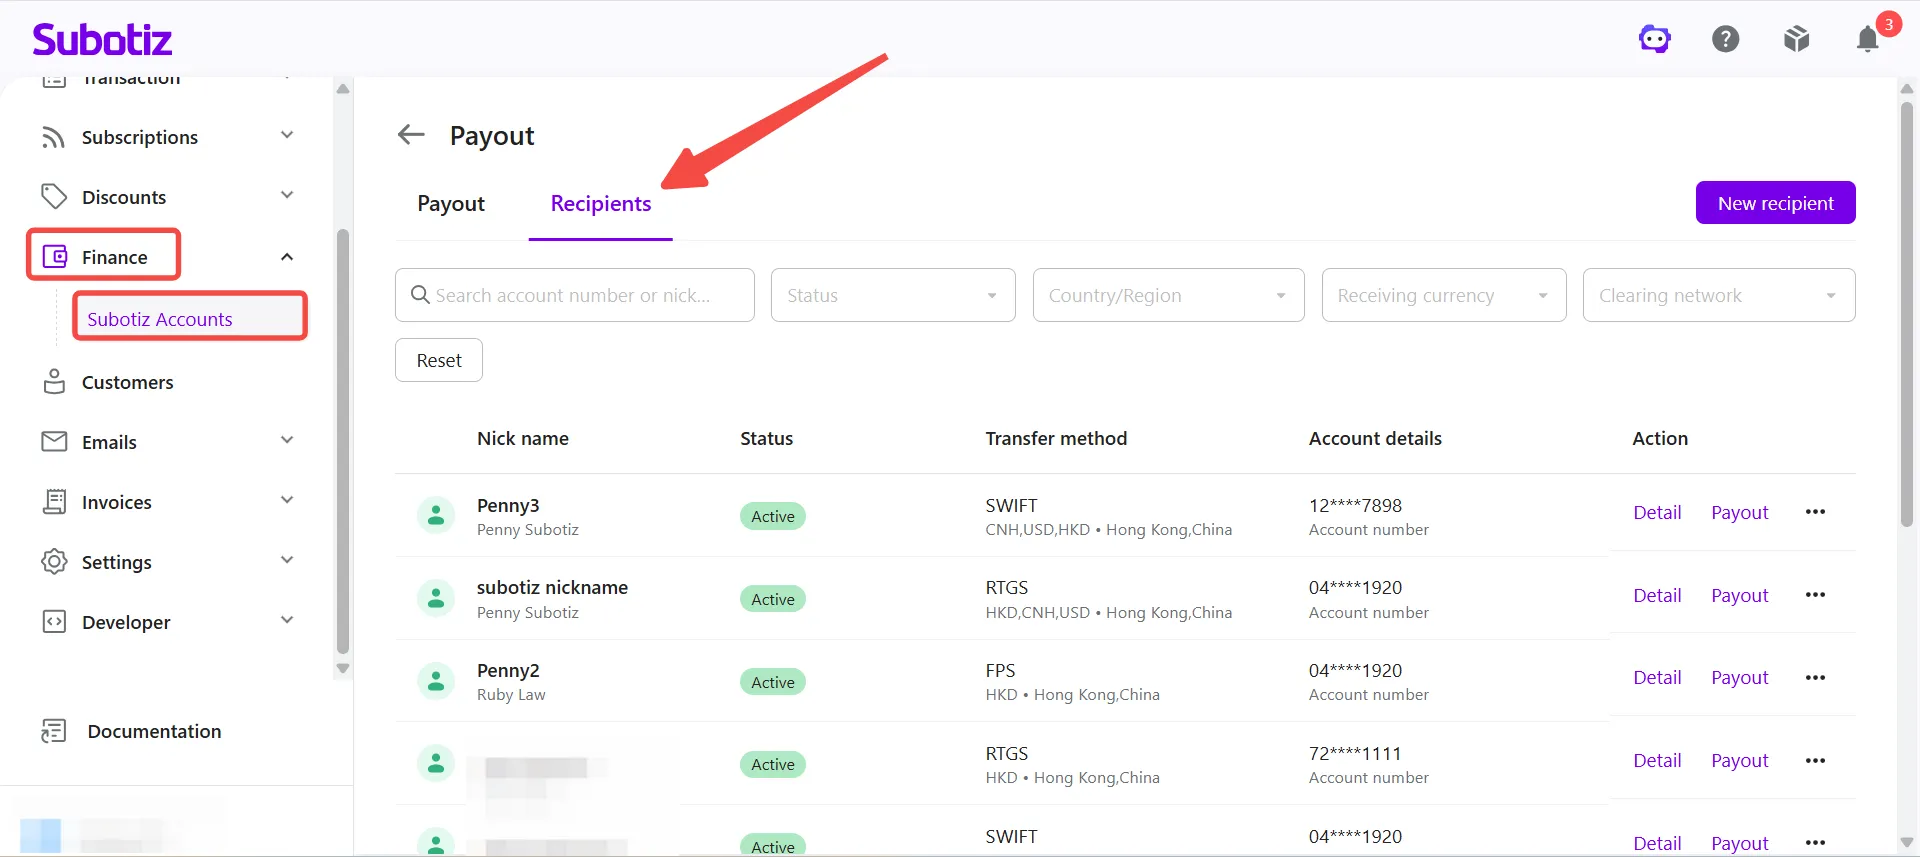Open notifications bell icon
Viewport: 1920px width, 857px height.
click(1867, 39)
